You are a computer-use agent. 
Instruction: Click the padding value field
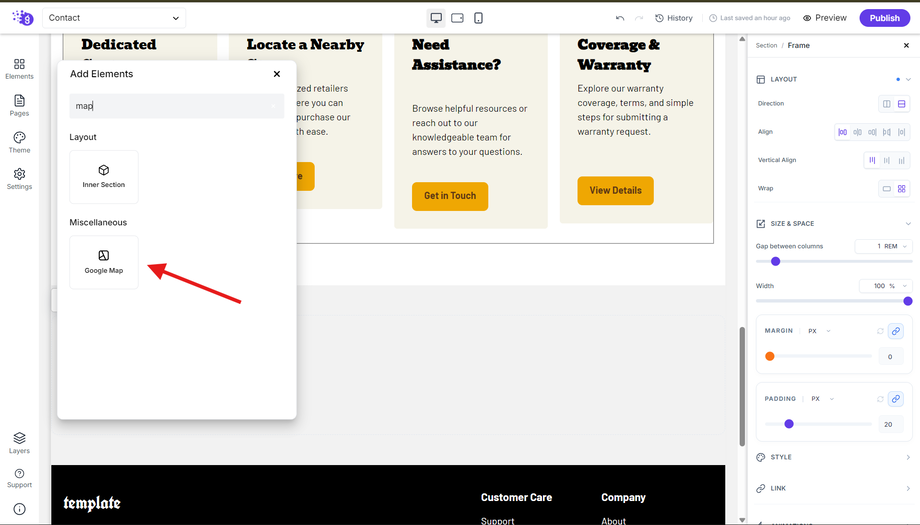coord(890,425)
